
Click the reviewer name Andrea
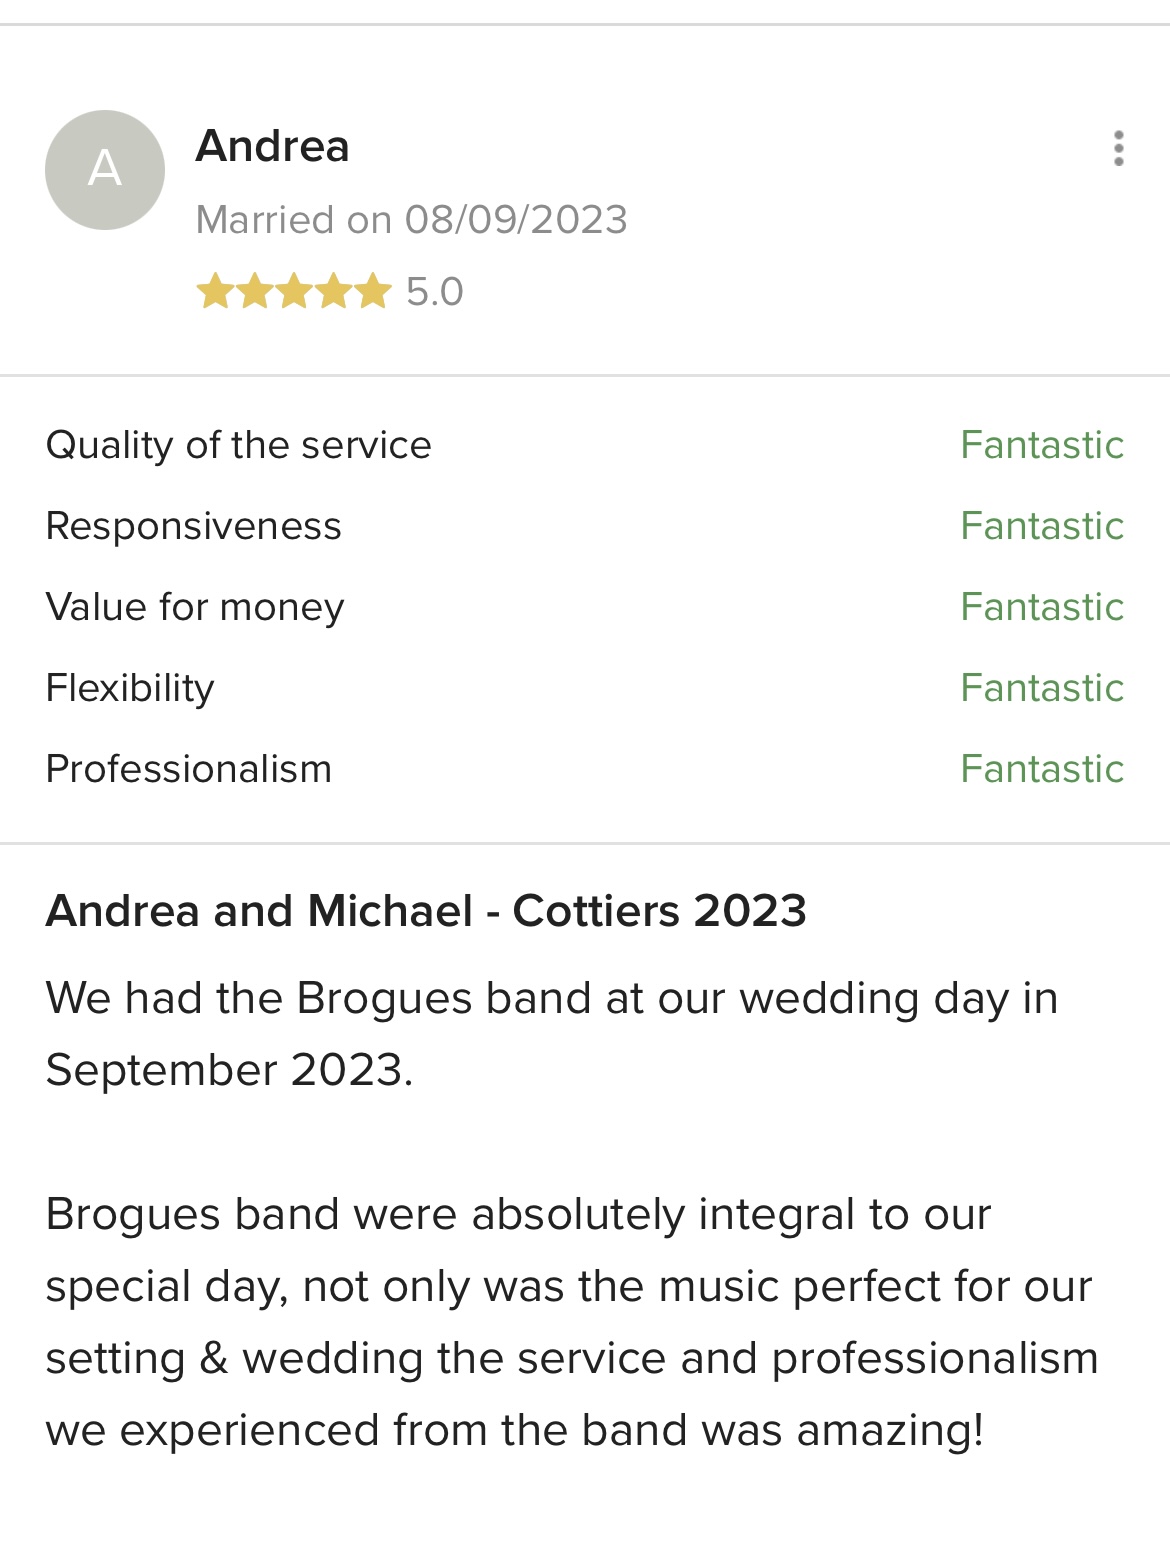click(x=272, y=146)
